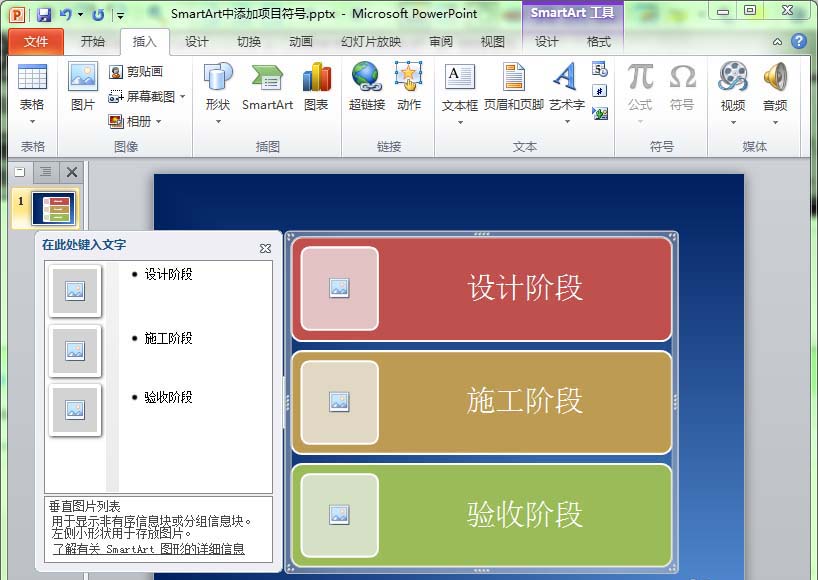This screenshot has height=580, width=818.
Task: Click picture placeholder in red 设计阶段 shape
Action: tap(340, 288)
